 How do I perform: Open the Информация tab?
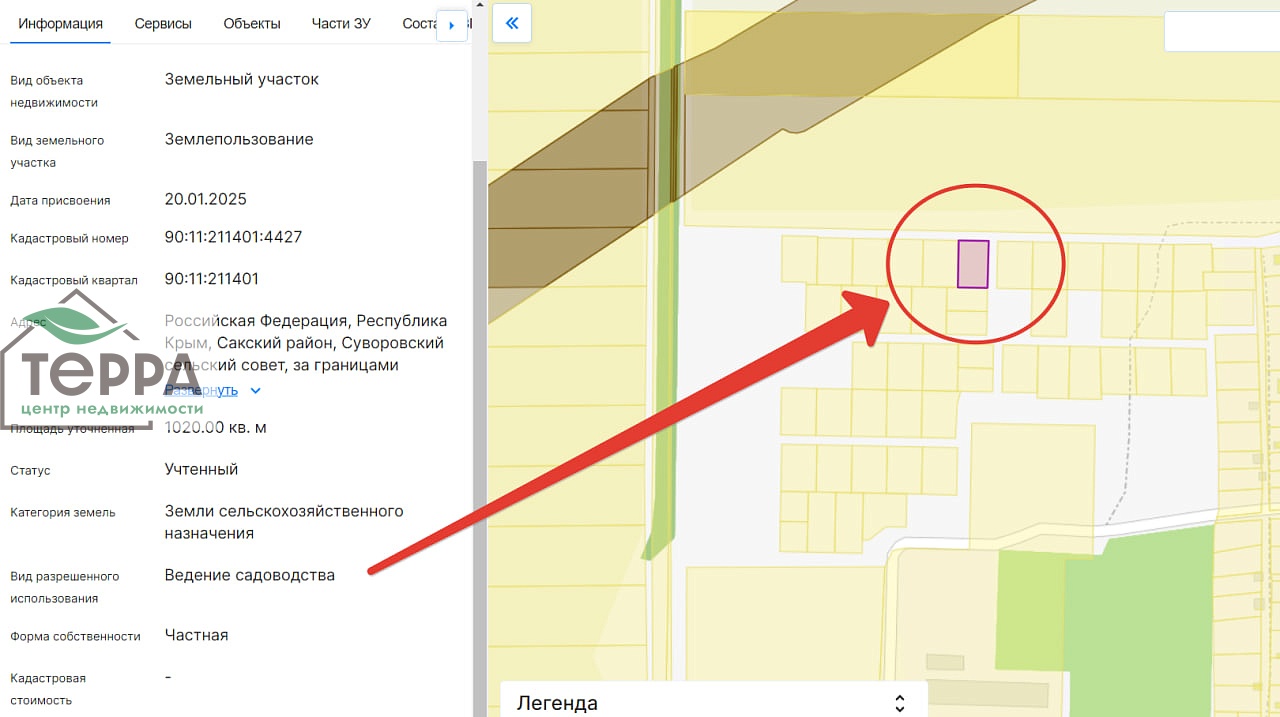[60, 24]
